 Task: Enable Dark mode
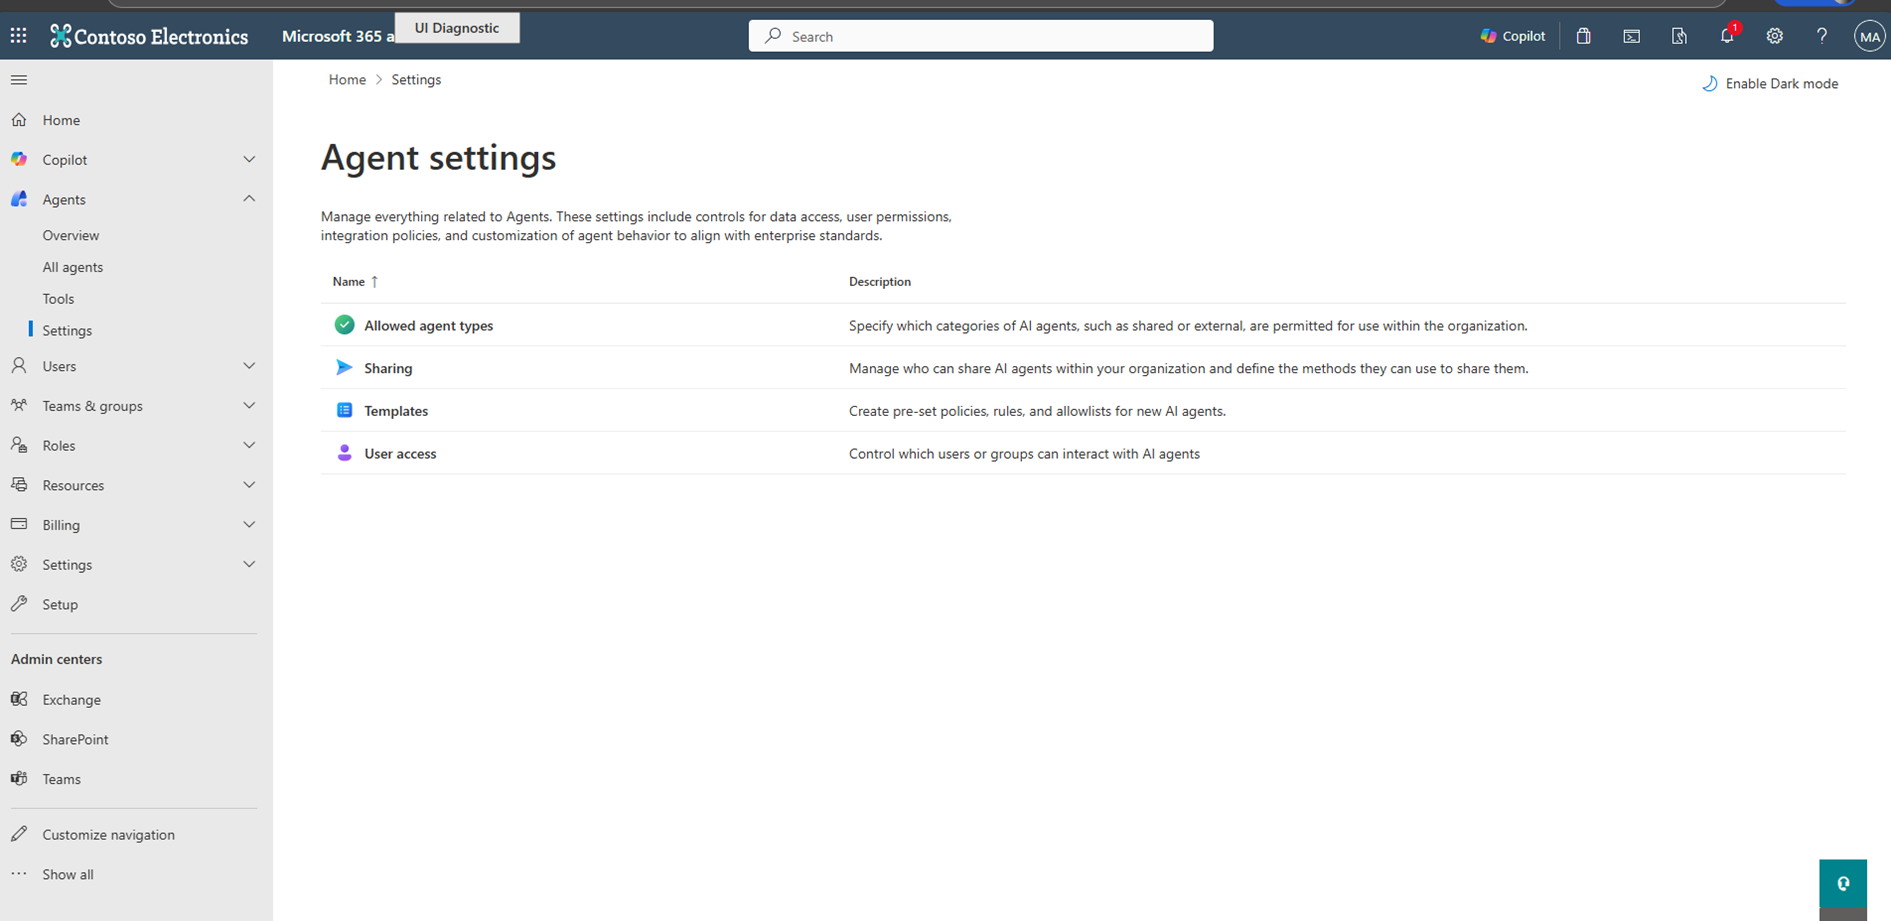1770,83
